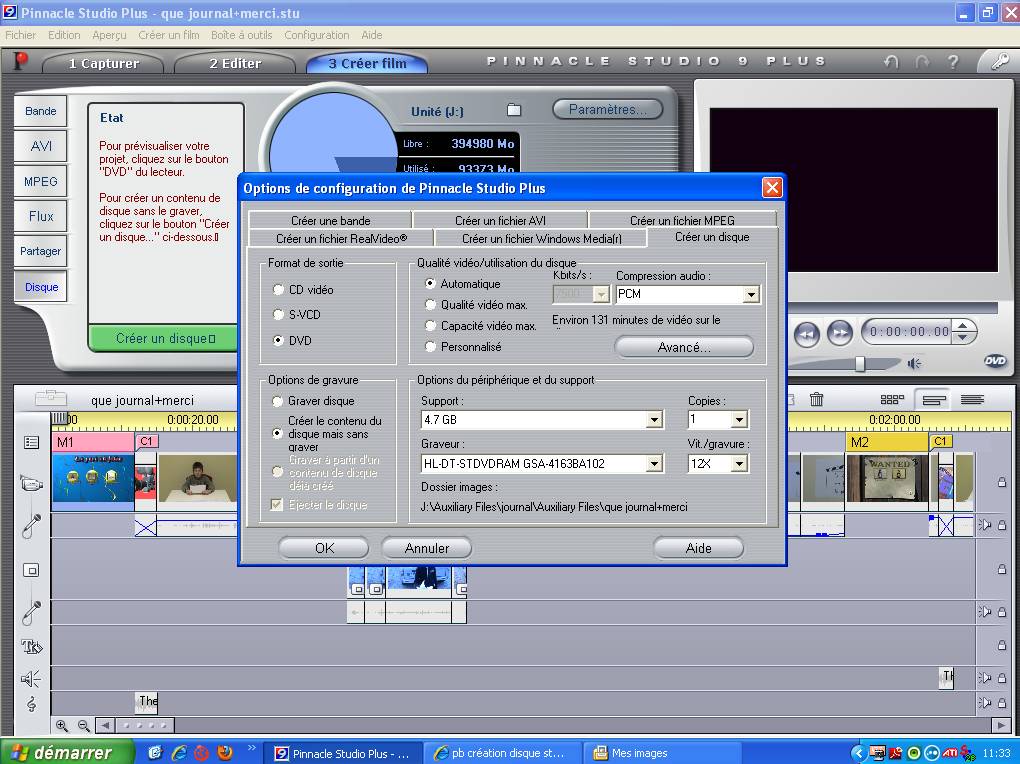This screenshot has height=764, width=1020.
Task: Decrease the player timecode with the down arrow
Action: coord(963,337)
